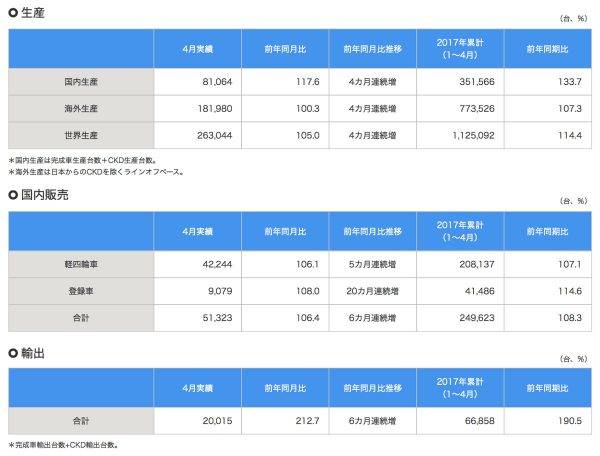Screen dimensions: 600x456
Task: Click the 2017年累計 header in 生産 table
Action: pyautogui.click(x=460, y=49)
